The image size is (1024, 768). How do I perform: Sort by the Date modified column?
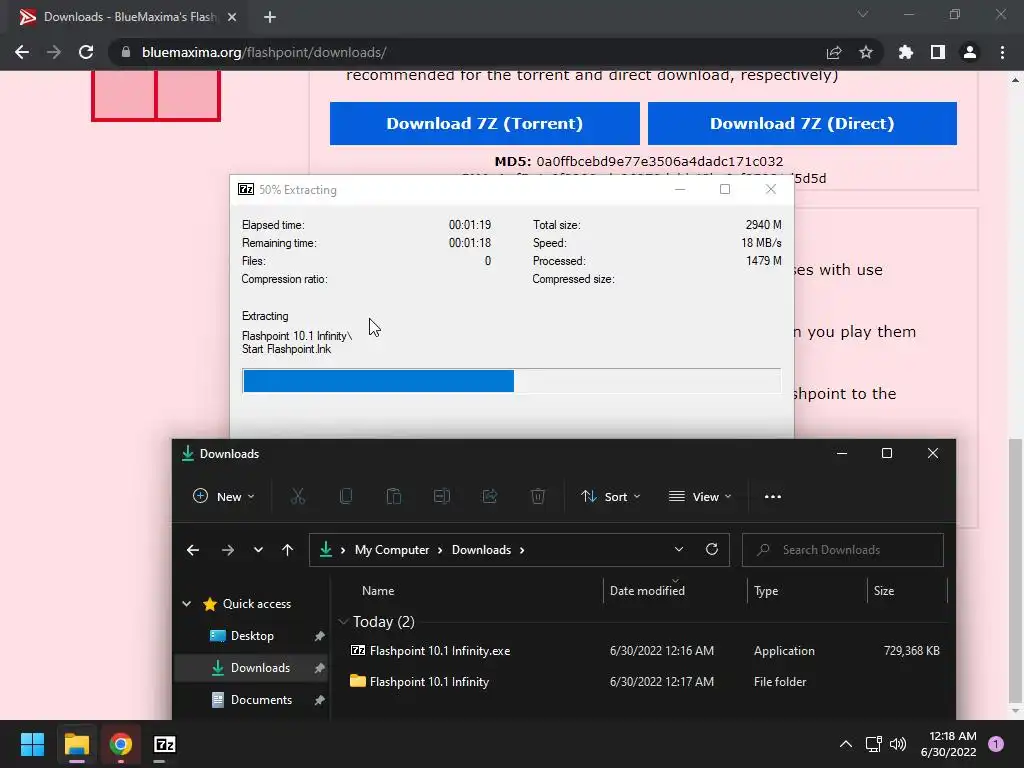click(647, 591)
